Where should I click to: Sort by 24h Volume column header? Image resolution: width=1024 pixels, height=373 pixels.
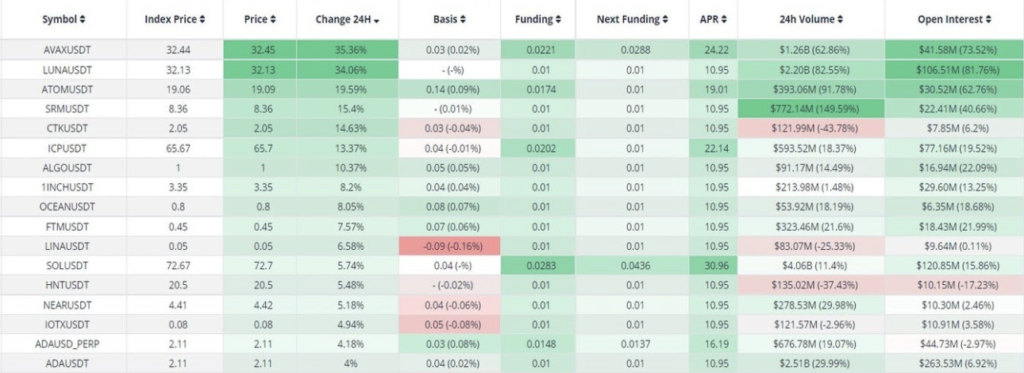811,20
